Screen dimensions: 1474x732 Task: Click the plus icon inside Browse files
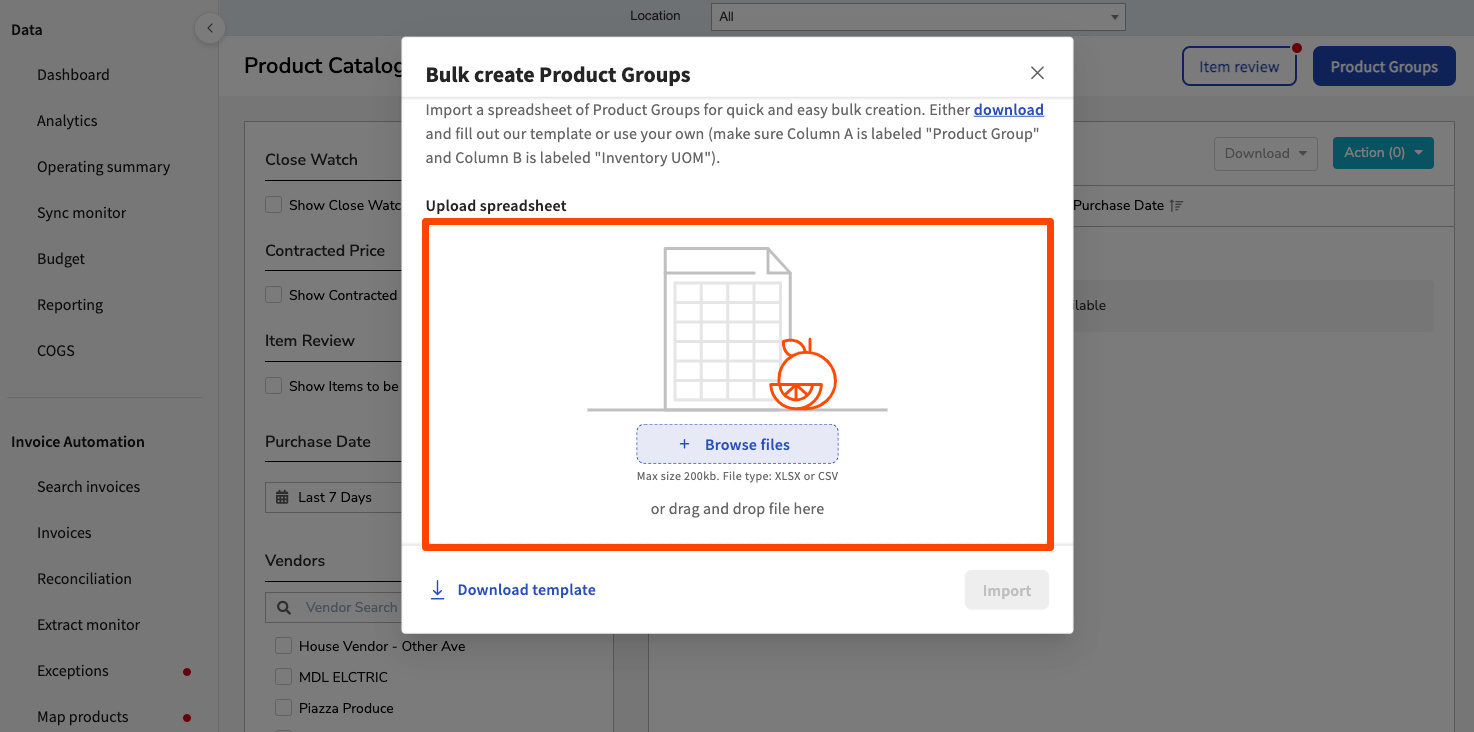tap(684, 444)
